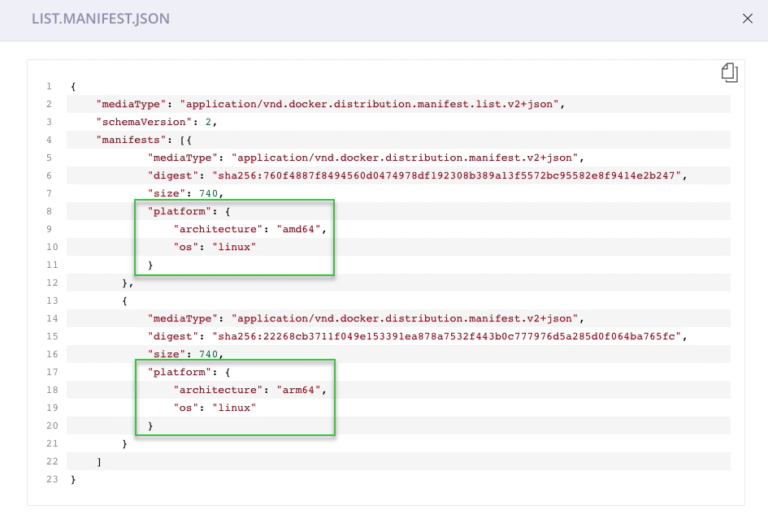Image resolution: width=768 pixels, height=514 pixels.
Task: Click line number 13 in the gutter
Action: [x=47, y=301]
